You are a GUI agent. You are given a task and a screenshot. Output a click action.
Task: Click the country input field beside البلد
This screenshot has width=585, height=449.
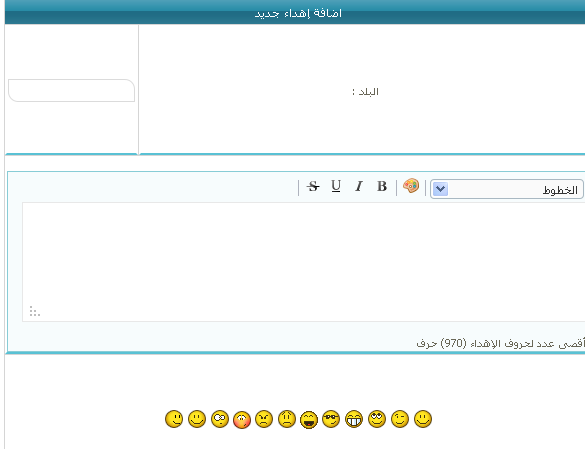71,90
